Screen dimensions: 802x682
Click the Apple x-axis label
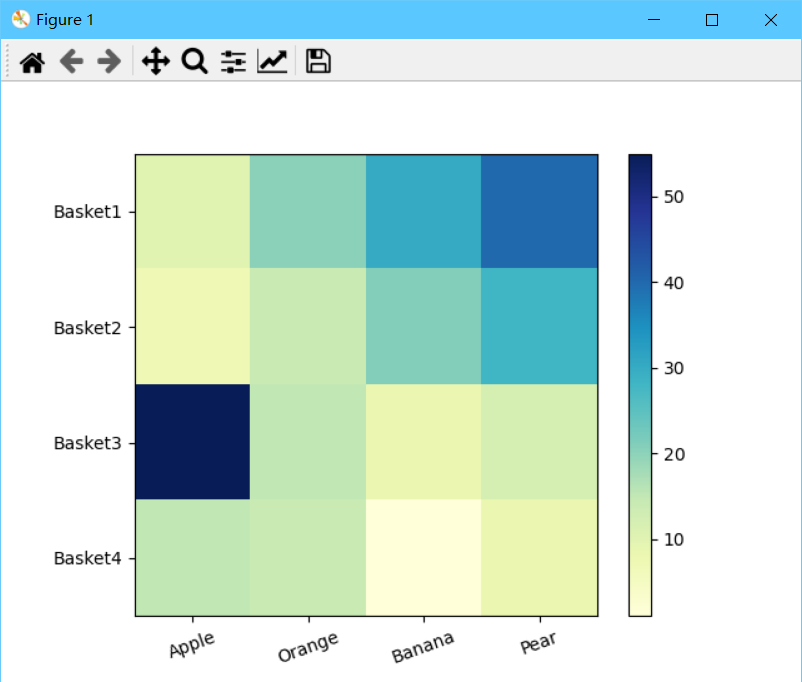coord(192,644)
